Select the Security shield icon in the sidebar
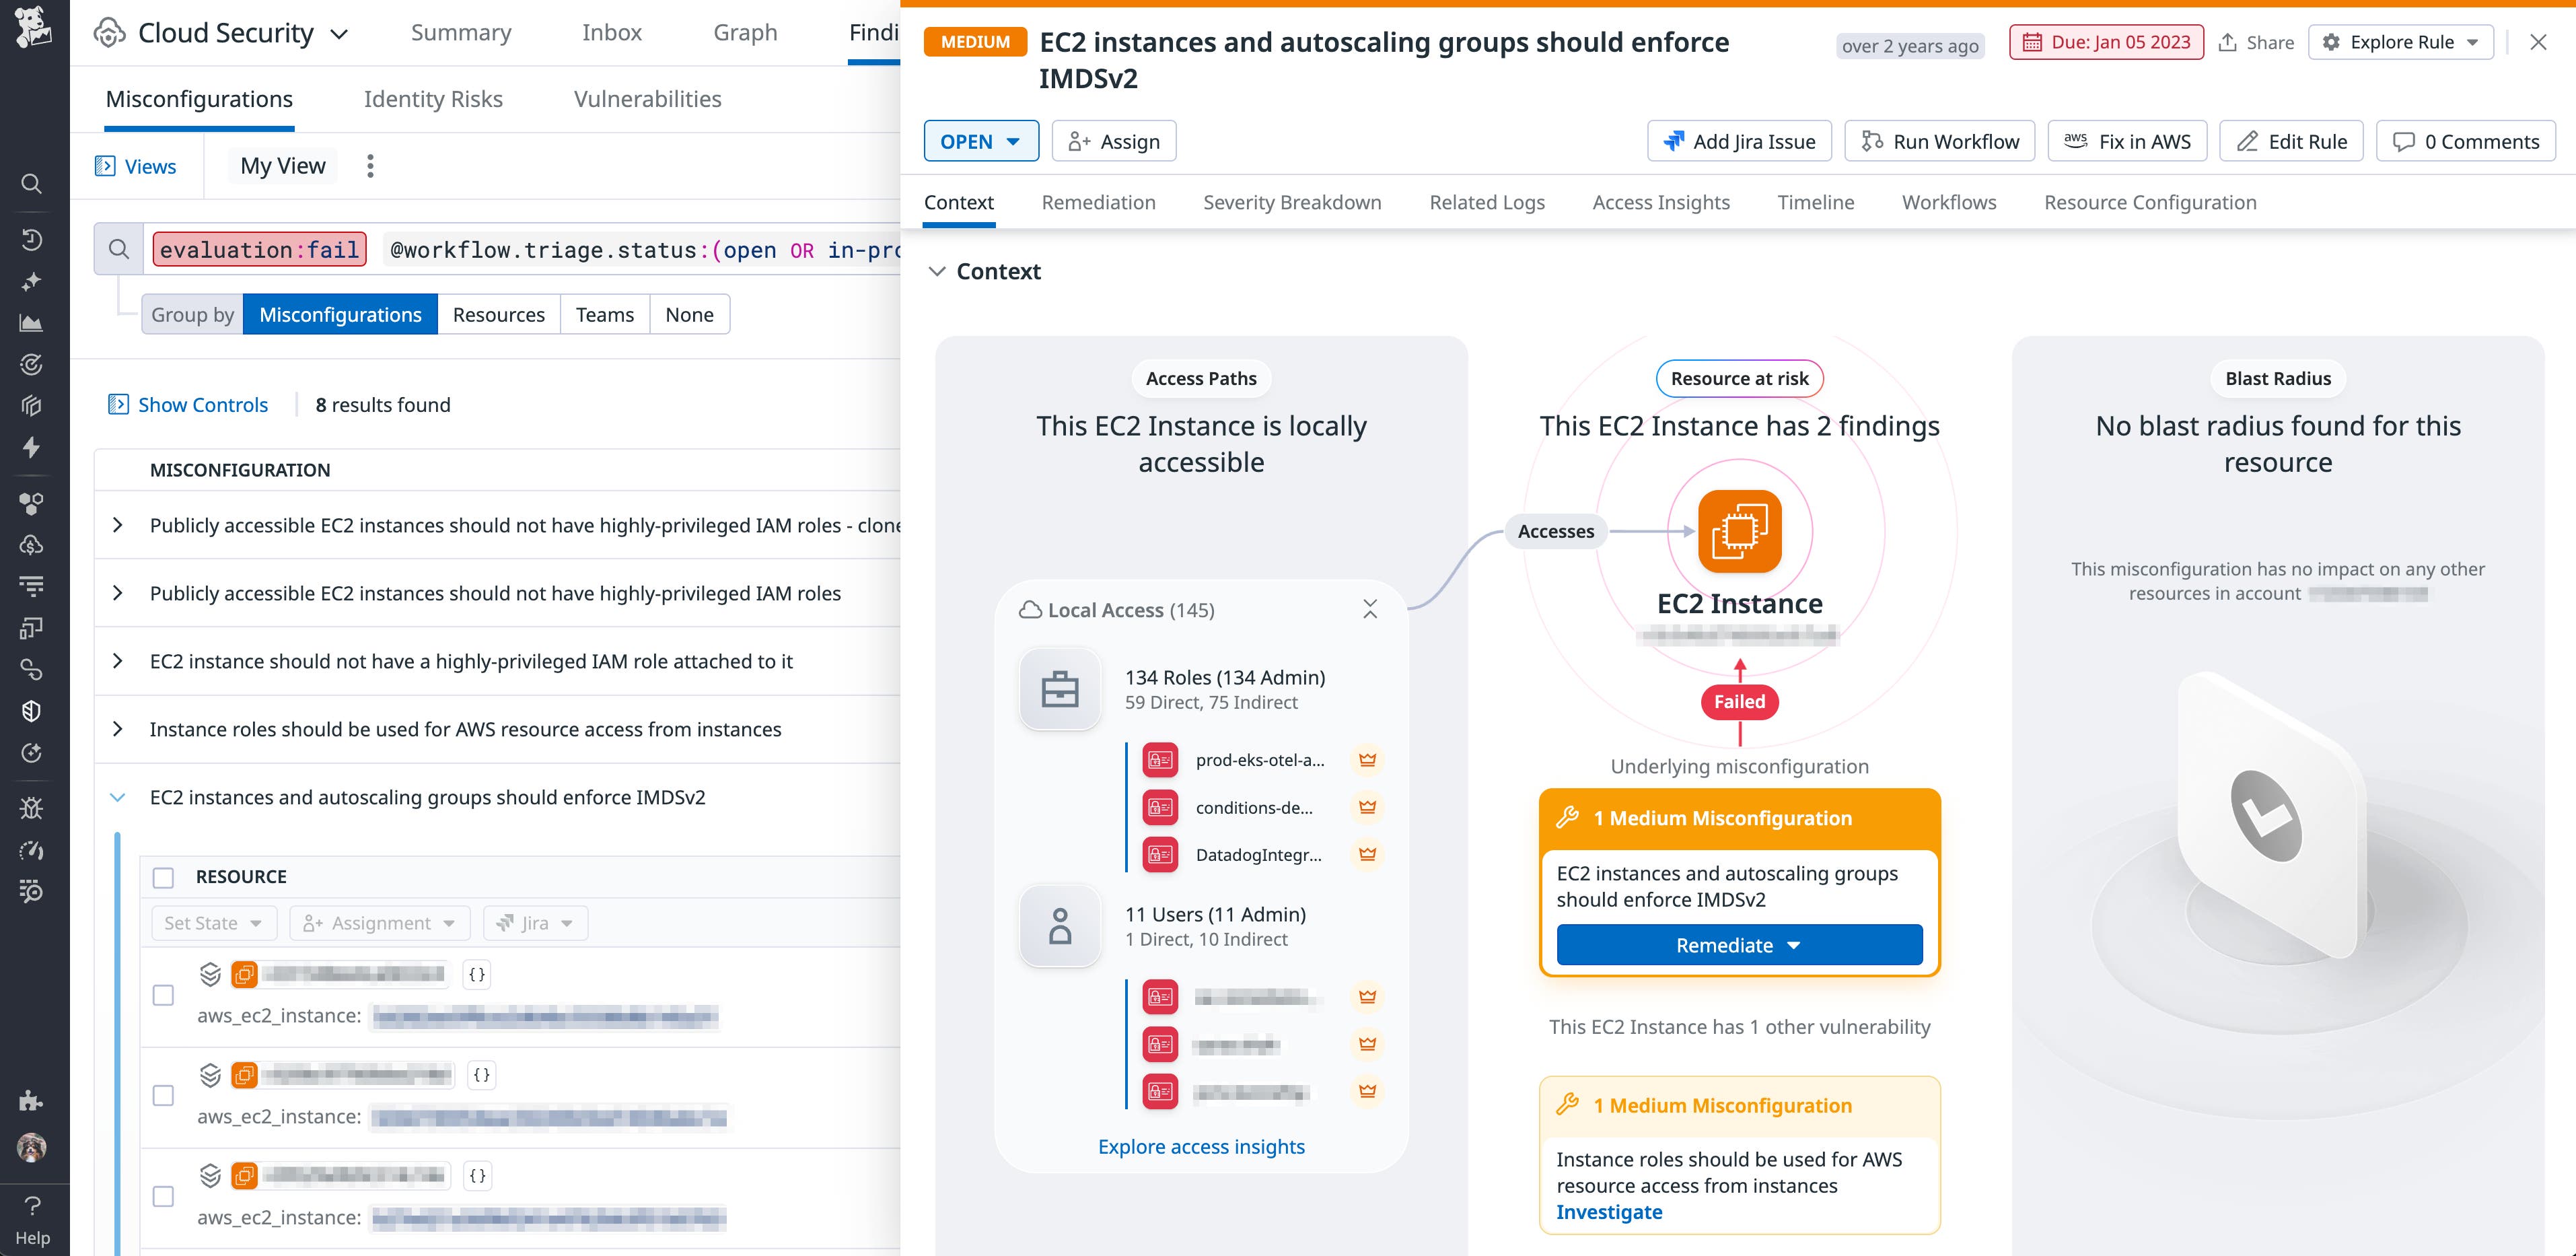Image resolution: width=2576 pixels, height=1256 pixels. (x=31, y=710)
